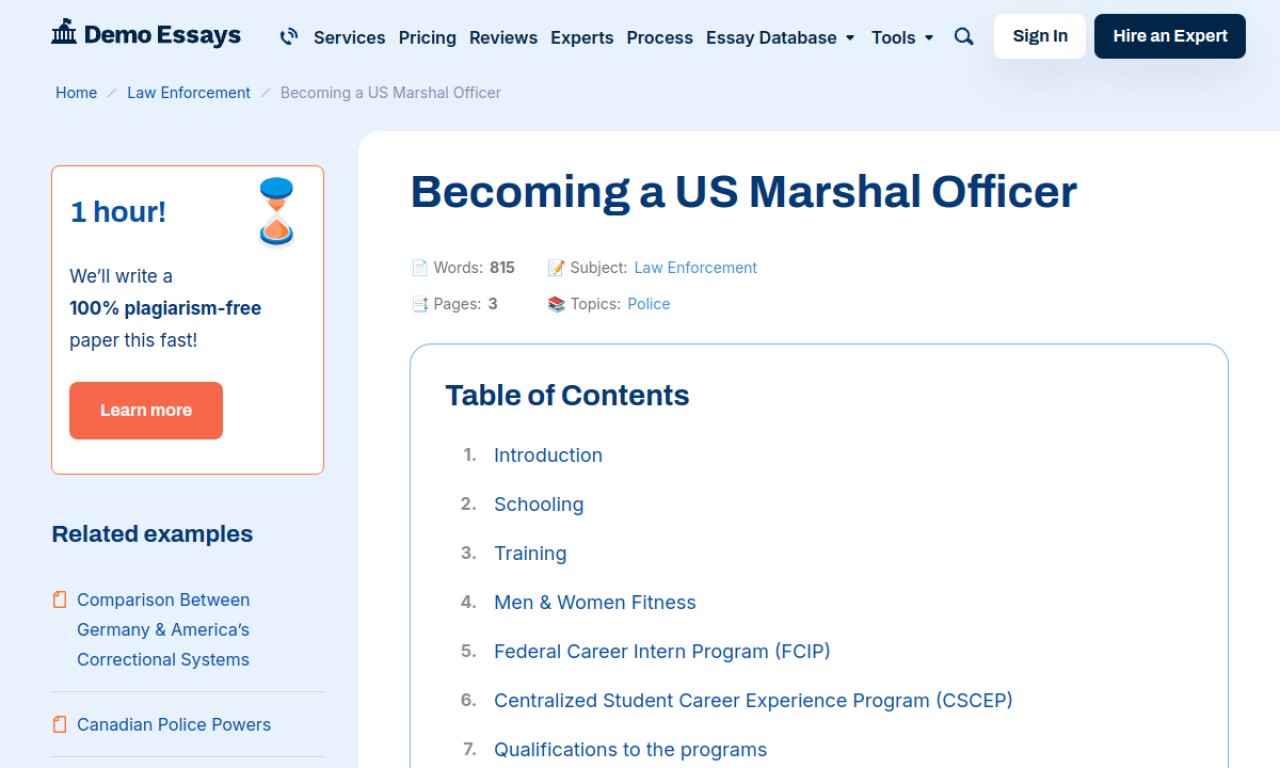The image size is (1280, 768).
Task: Open the Pricing page
Action: coord(427,37)
